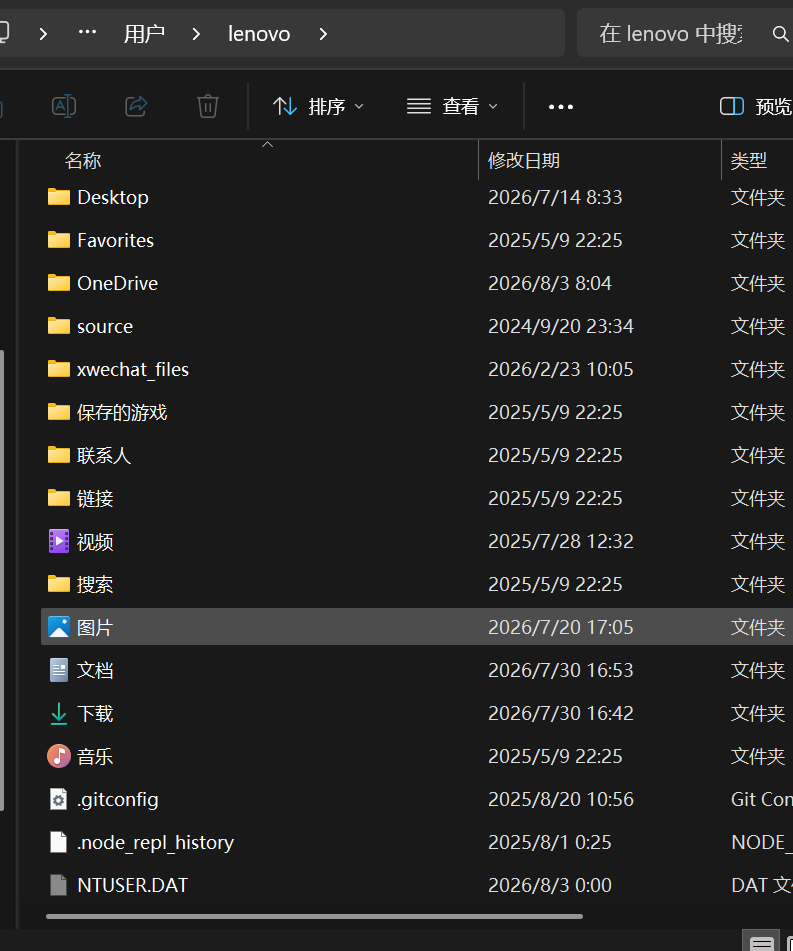Select the Desktop folder icon

point(59,197)
